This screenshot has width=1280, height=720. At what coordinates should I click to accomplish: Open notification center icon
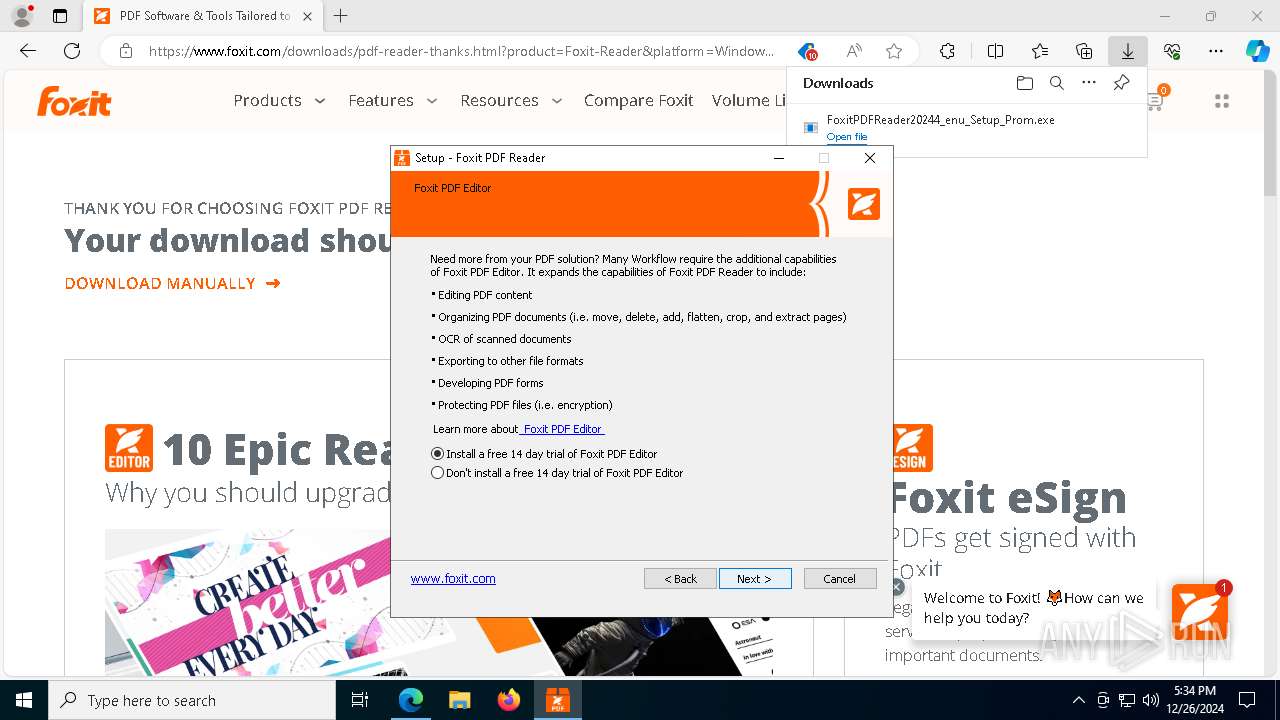(x=1247, y=700)
